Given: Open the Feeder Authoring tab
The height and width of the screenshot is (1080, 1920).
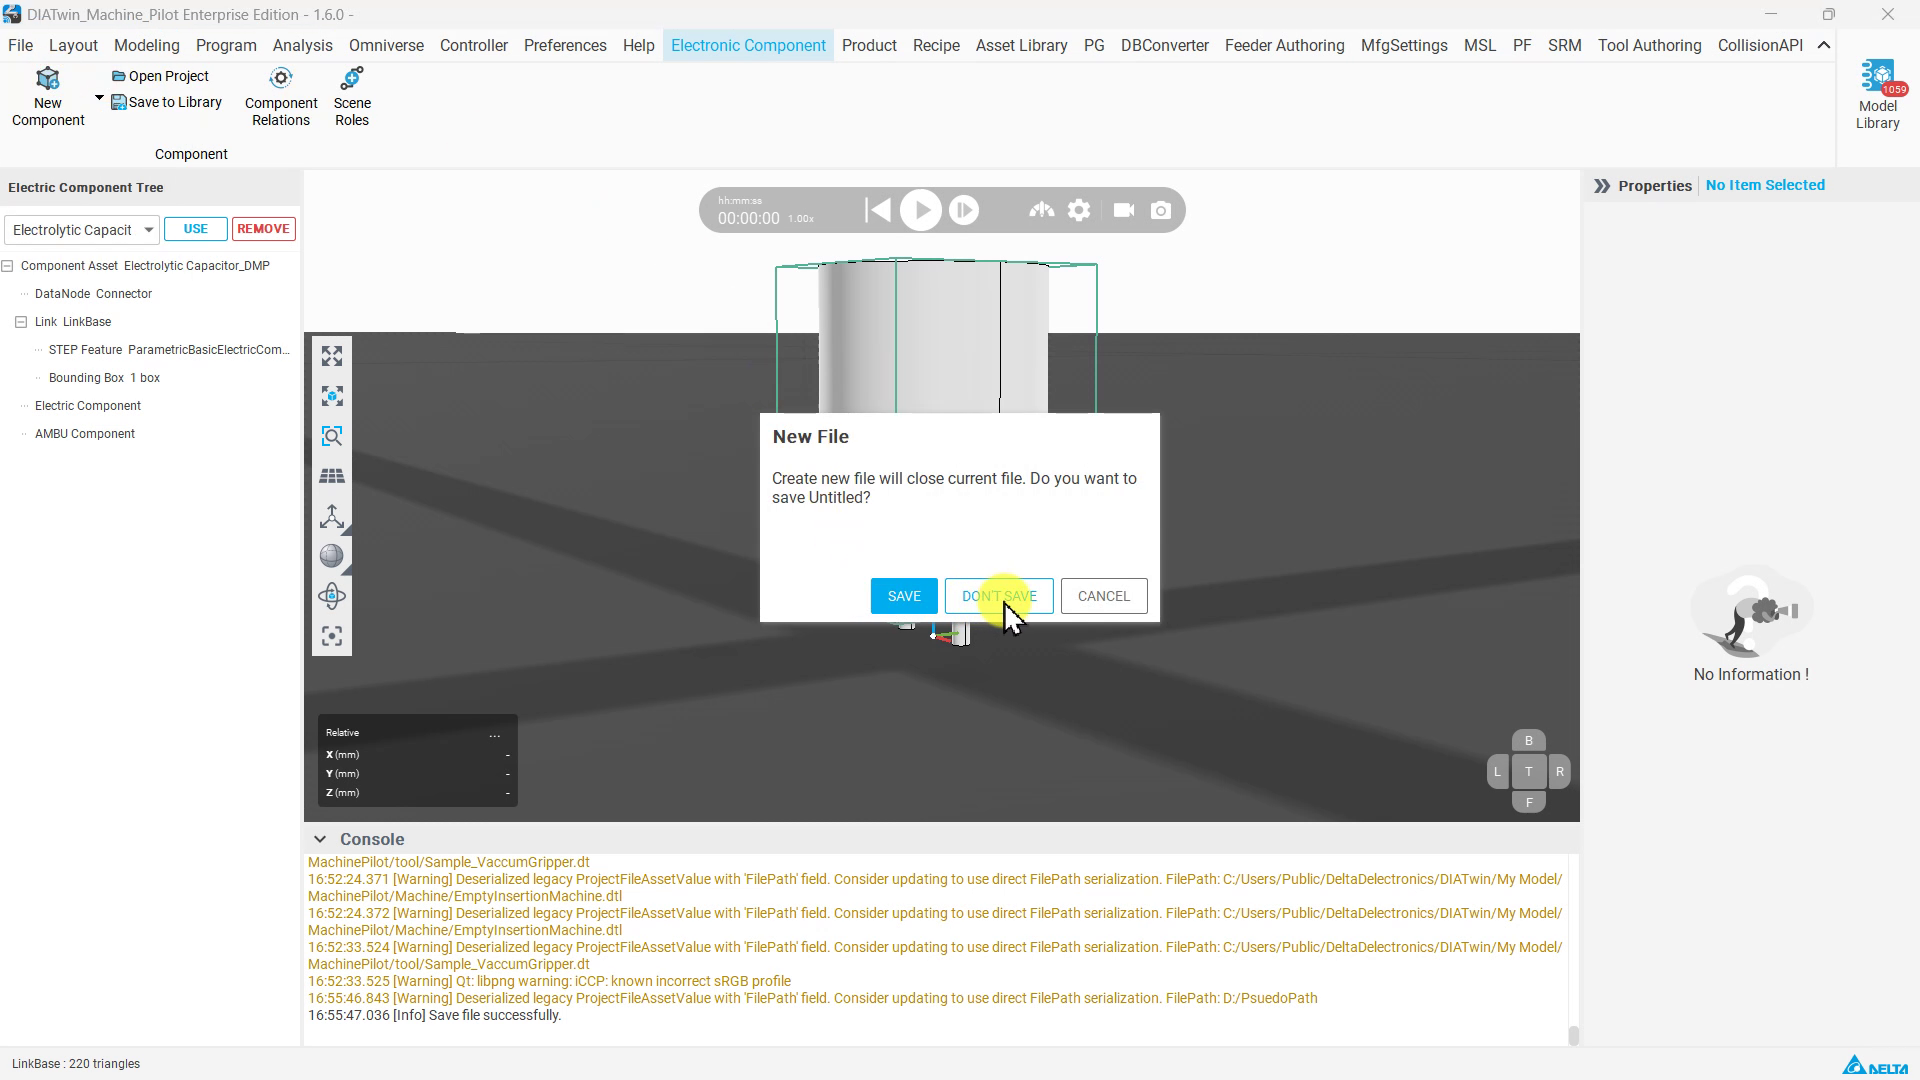Looking at the screenshot, I should 1284,46.
